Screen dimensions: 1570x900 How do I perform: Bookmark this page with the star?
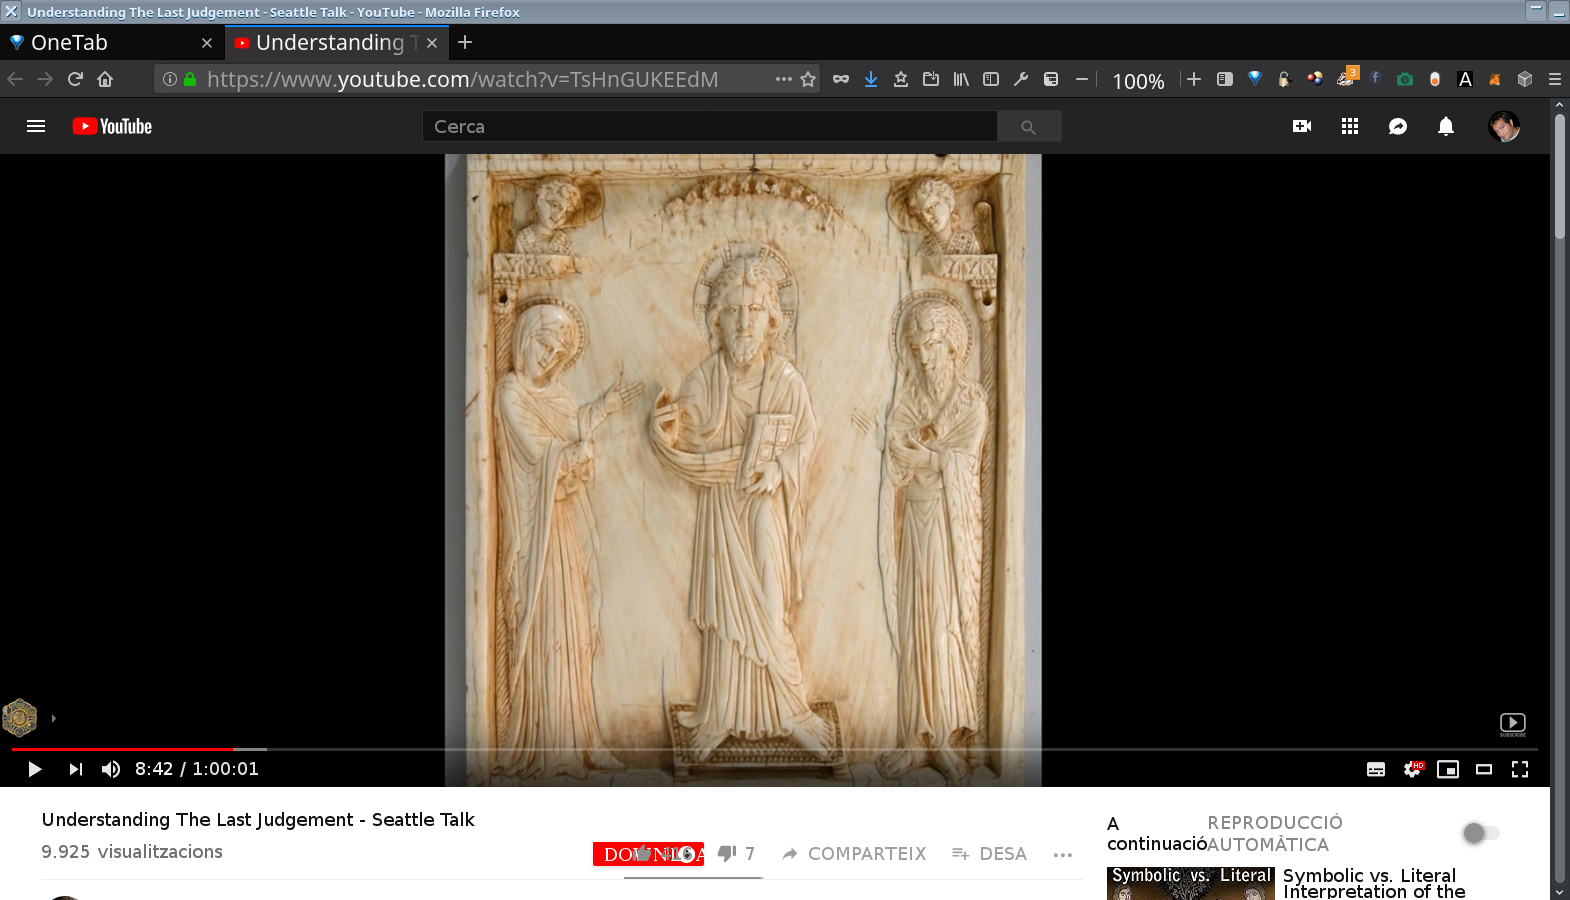808,79
